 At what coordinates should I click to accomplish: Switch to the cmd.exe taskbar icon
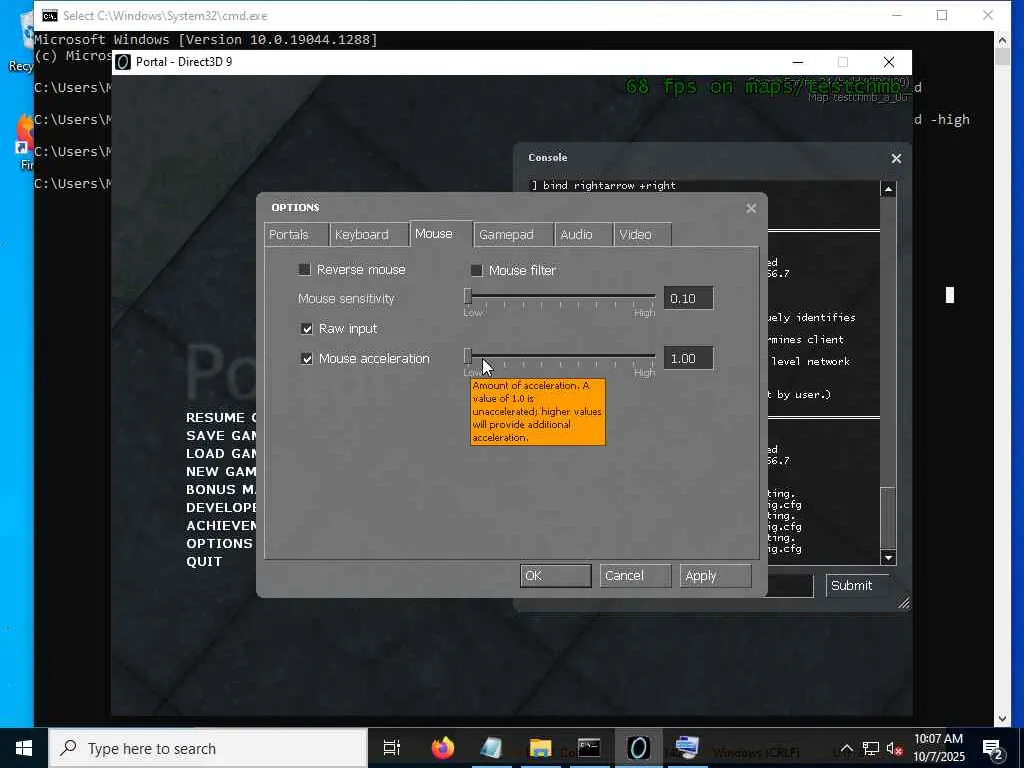tap(589, 748)
